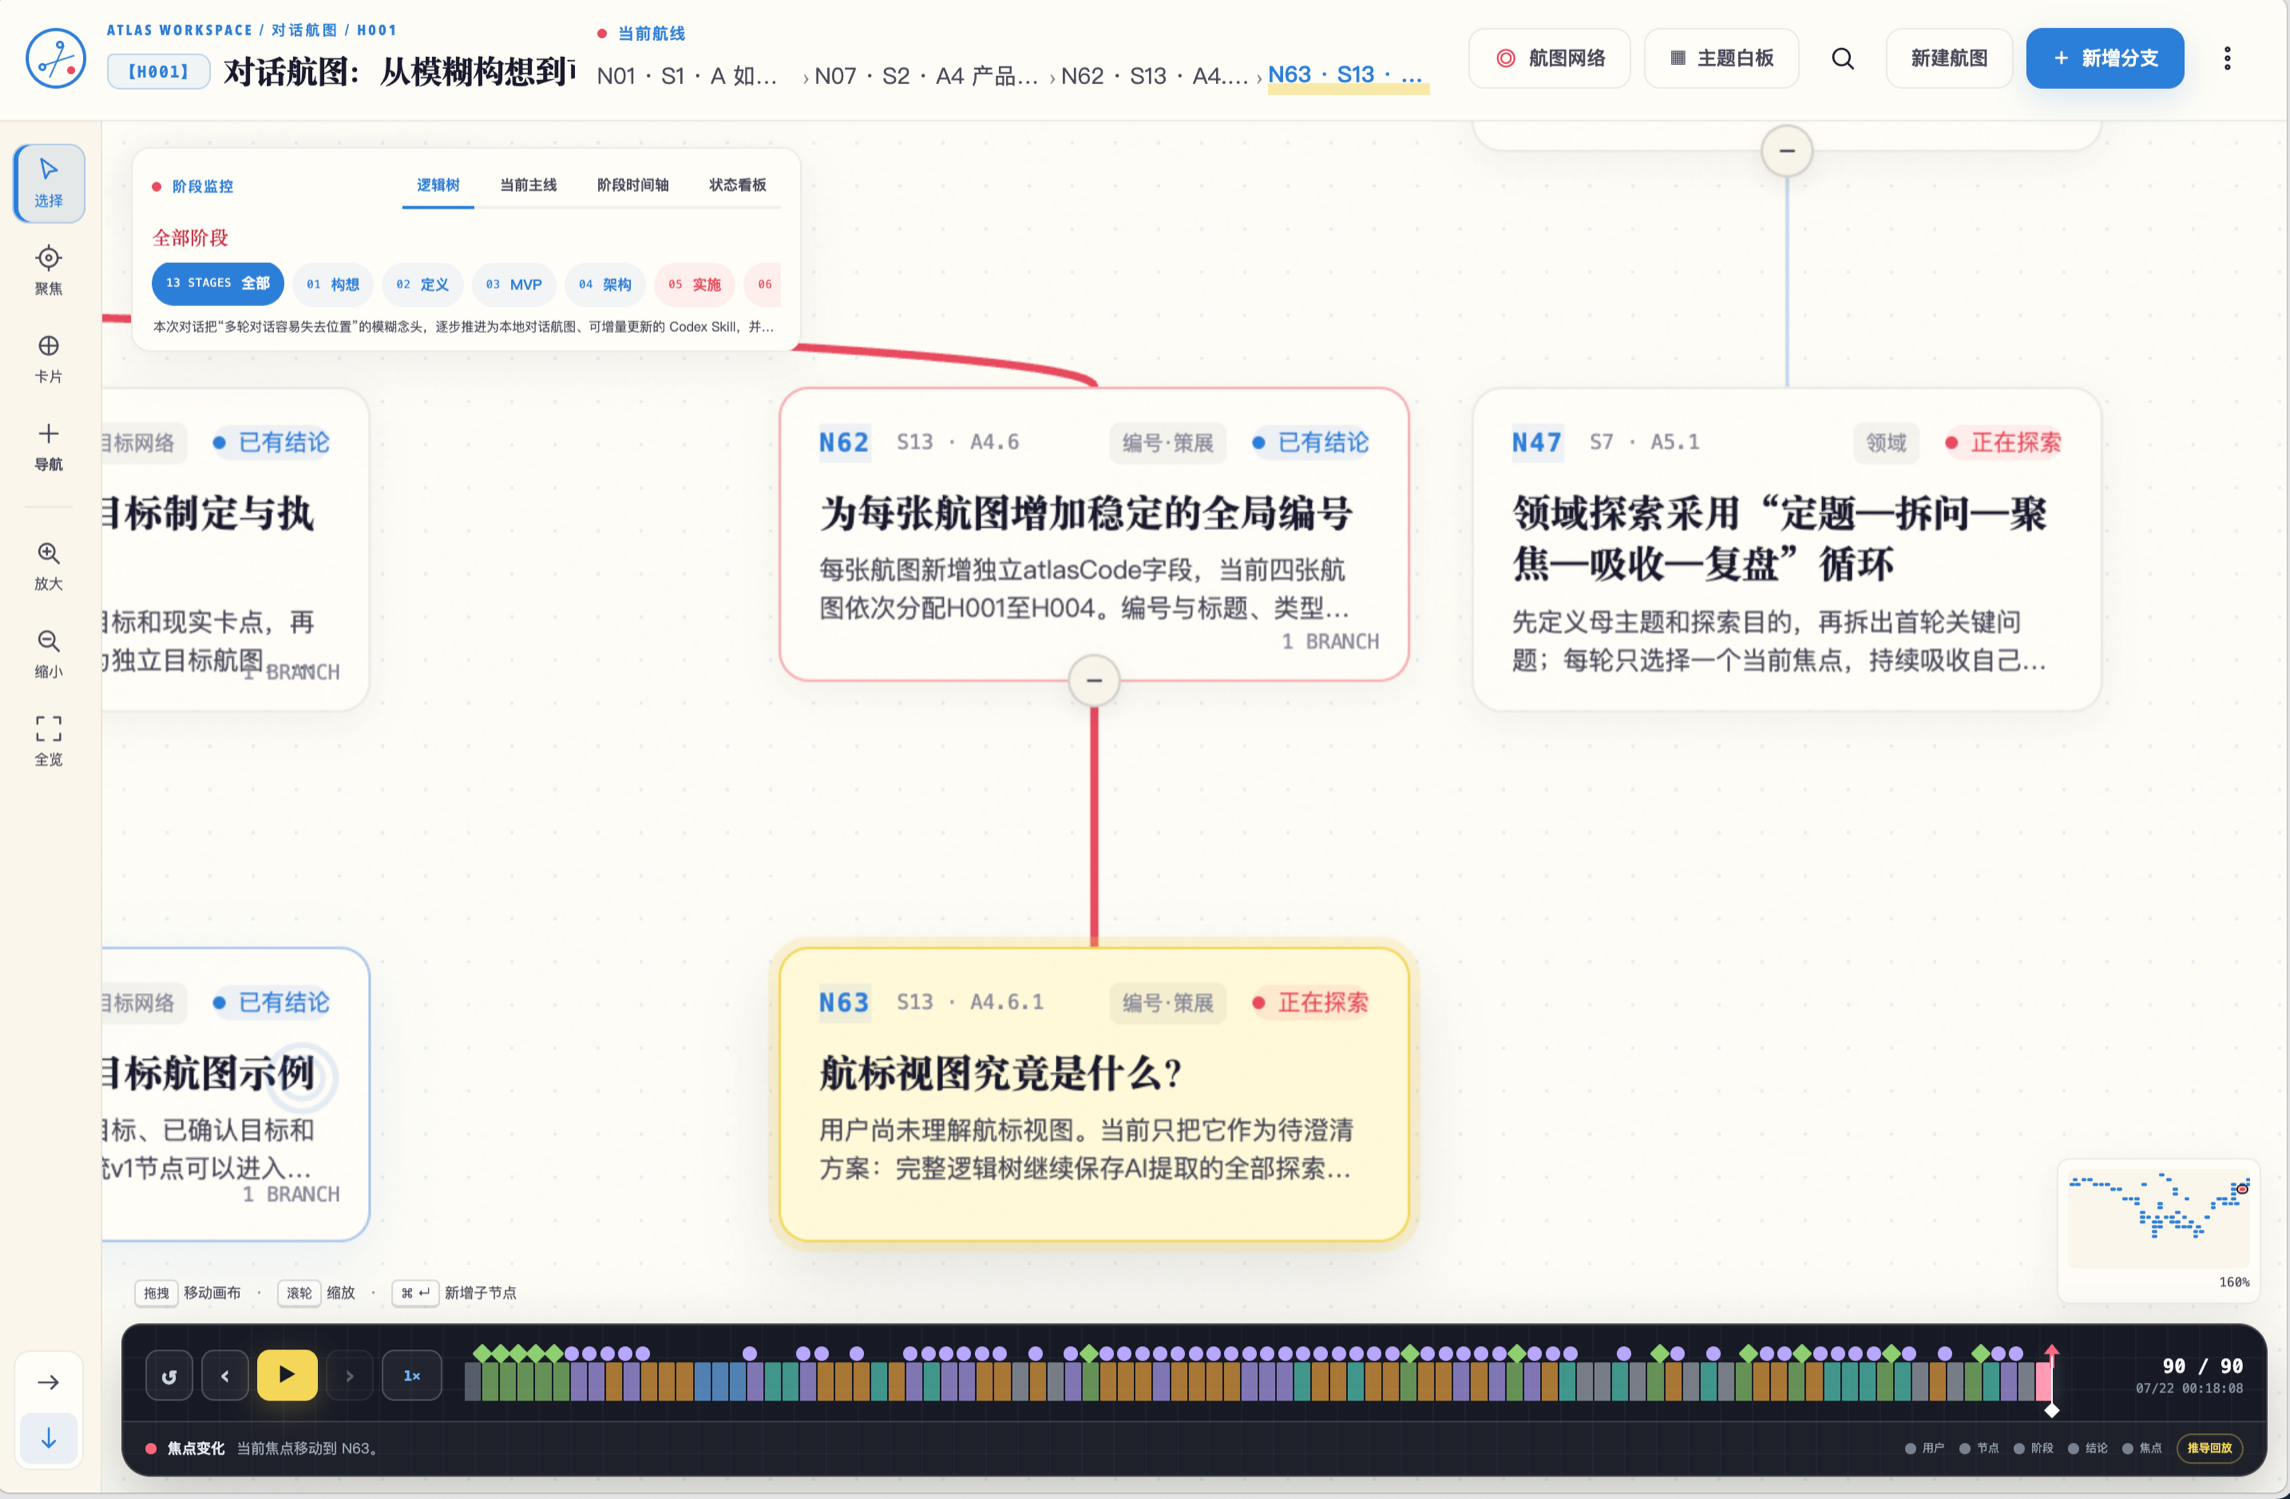The image size is (2290, 1499).
Task: Select the N63 航标视图 node card
Action: pyautogui.click(x=1094, y=1094)
